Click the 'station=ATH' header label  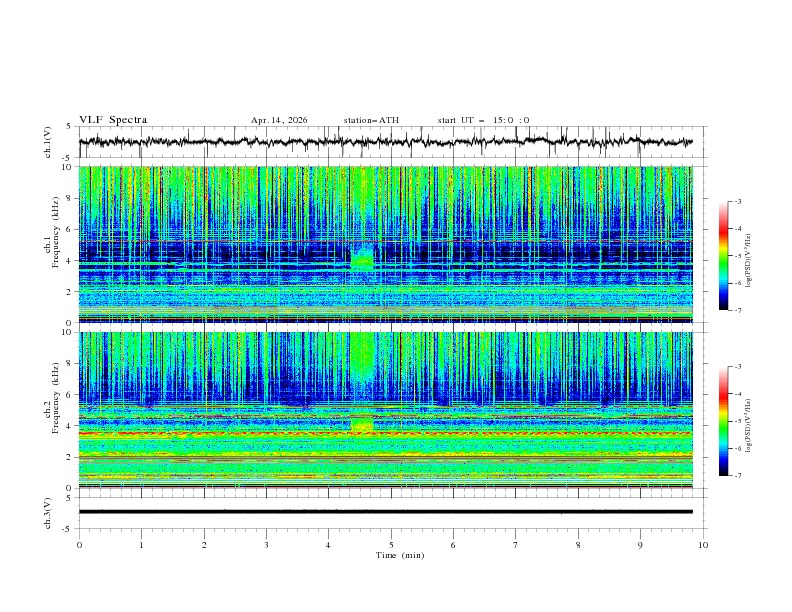pos(371,120)
